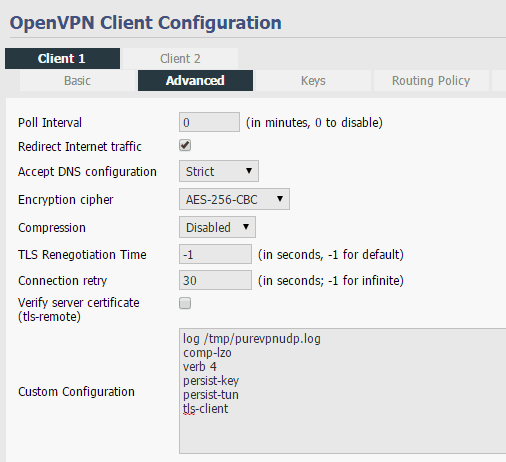Switch to the Client 2 tab
This screenshot has width=506, height=462.
tap(180, 58)
